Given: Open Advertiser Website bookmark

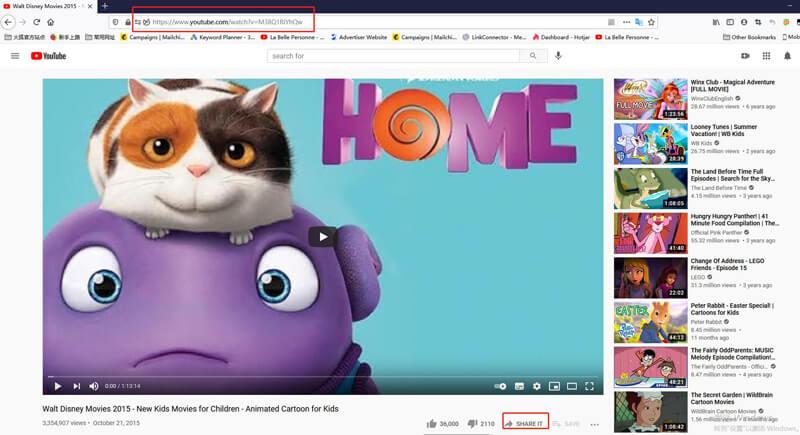Looking at the screenshot, I should 359,37.
